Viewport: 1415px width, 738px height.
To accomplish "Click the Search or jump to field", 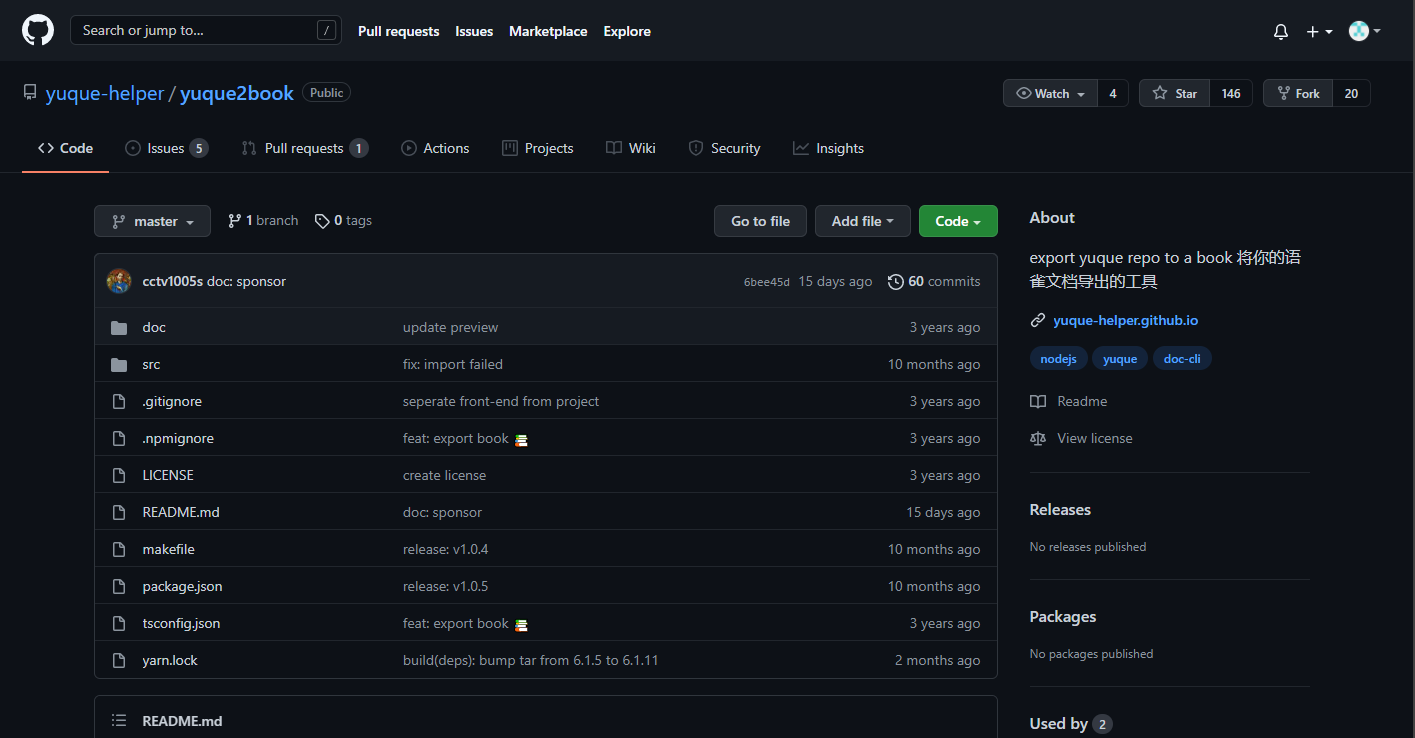I will [x=205, y=30].
